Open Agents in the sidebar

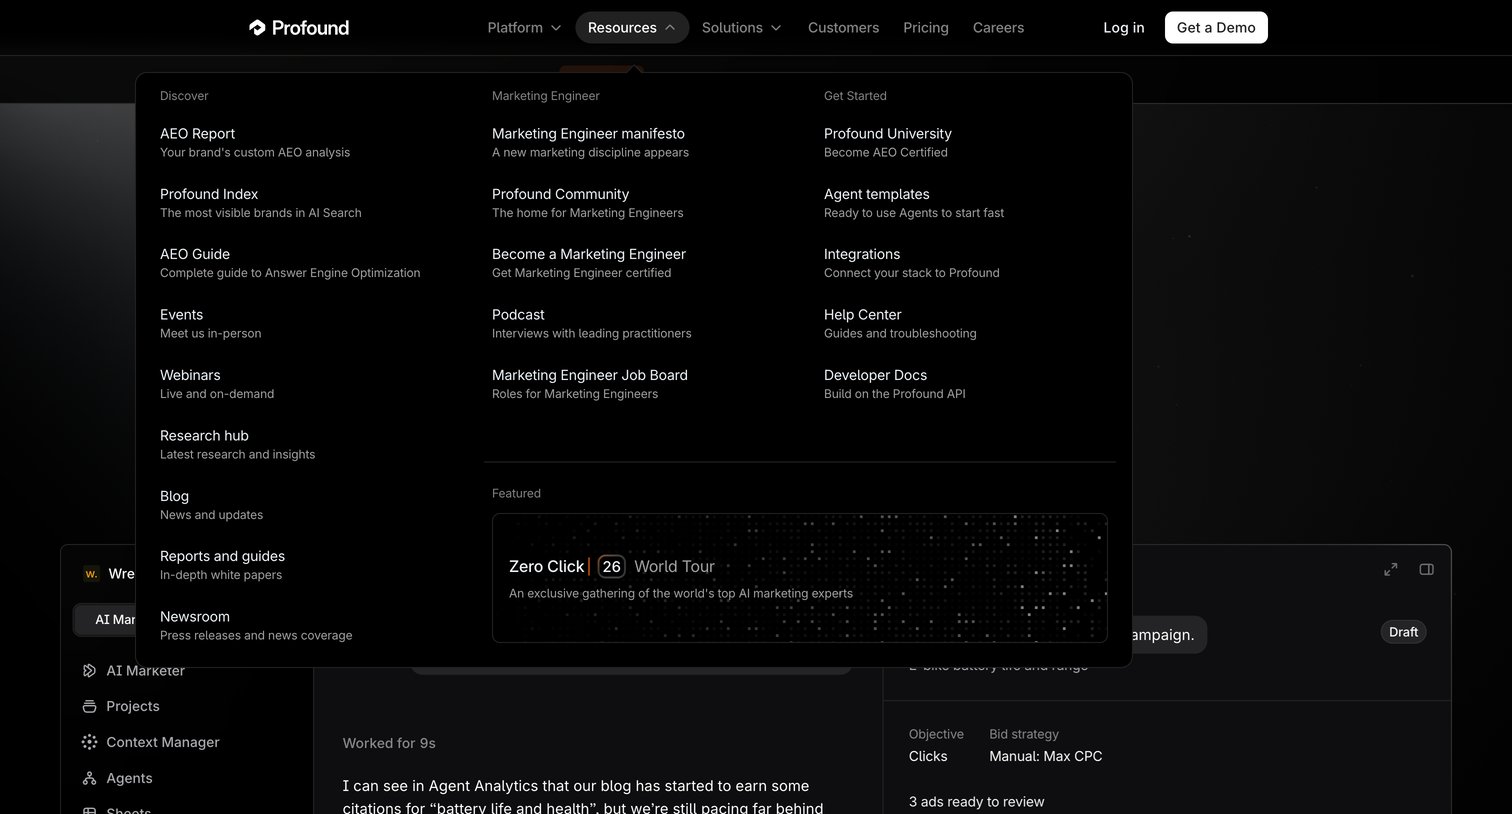tap(118, 778)
